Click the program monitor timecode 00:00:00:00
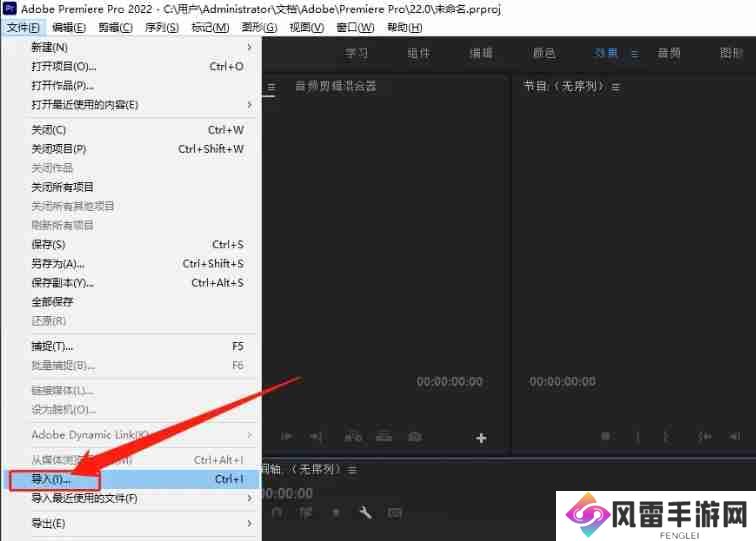 click(x=562, y=381)
